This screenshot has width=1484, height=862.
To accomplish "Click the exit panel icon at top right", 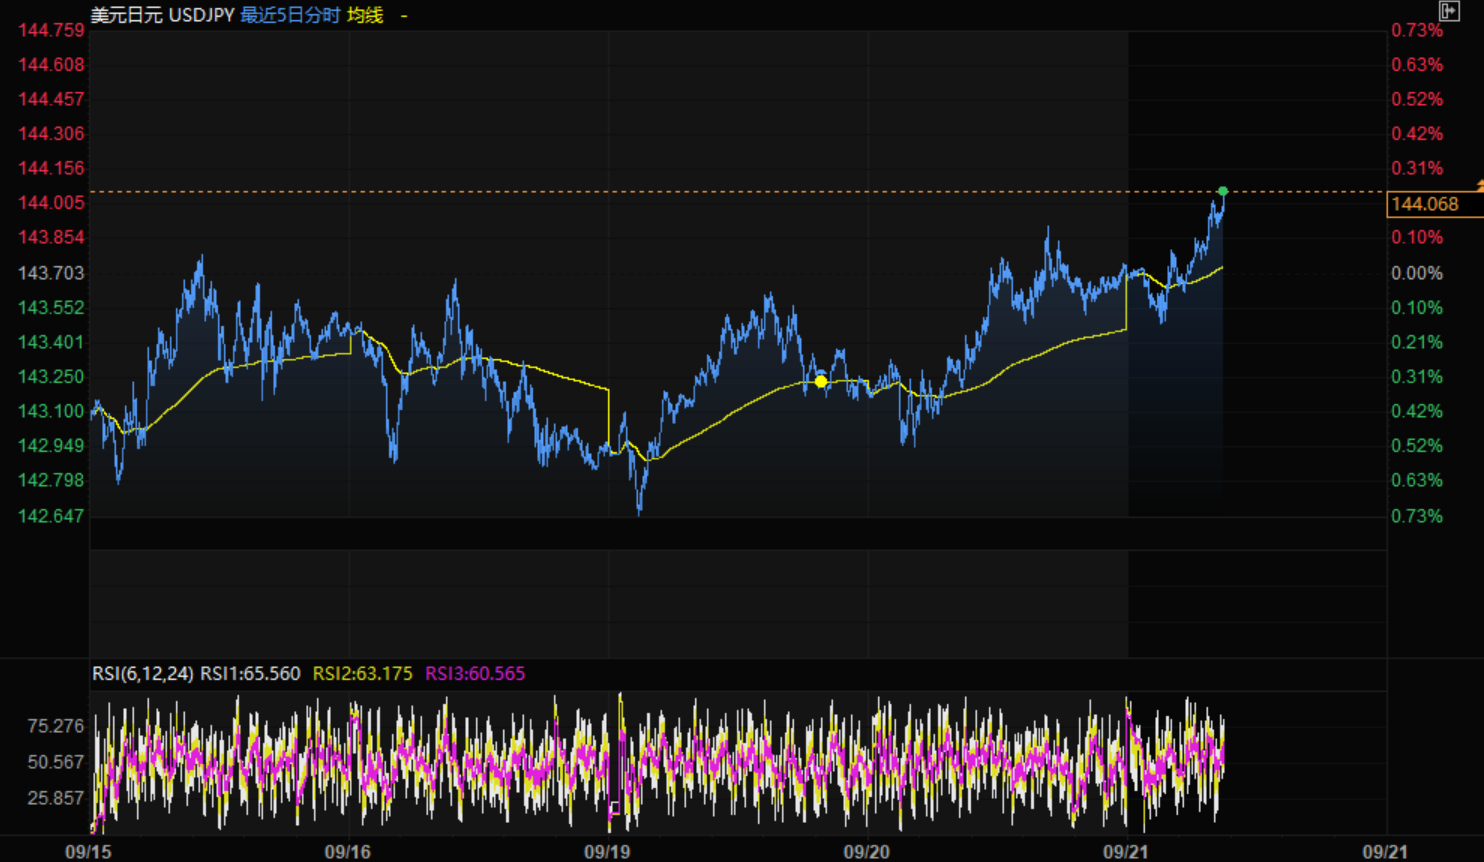I will click(x=1449, y=11).
